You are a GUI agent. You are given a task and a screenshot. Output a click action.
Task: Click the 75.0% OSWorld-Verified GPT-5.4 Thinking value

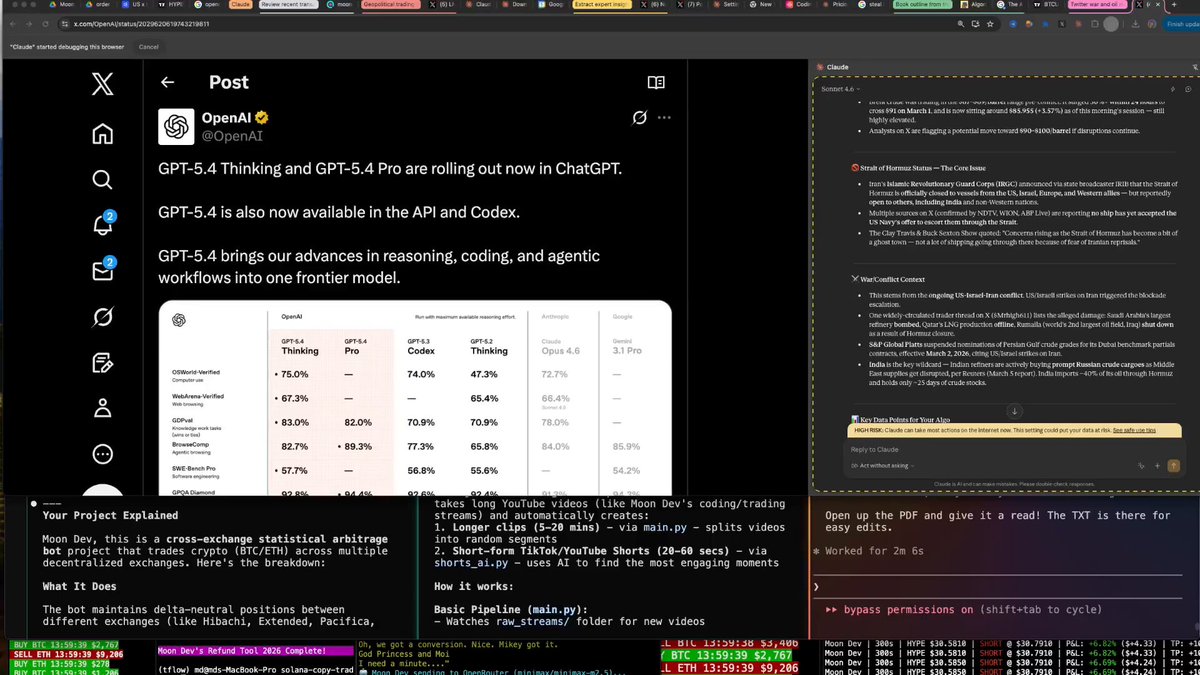pyautogui.click(x=294, y=374)
